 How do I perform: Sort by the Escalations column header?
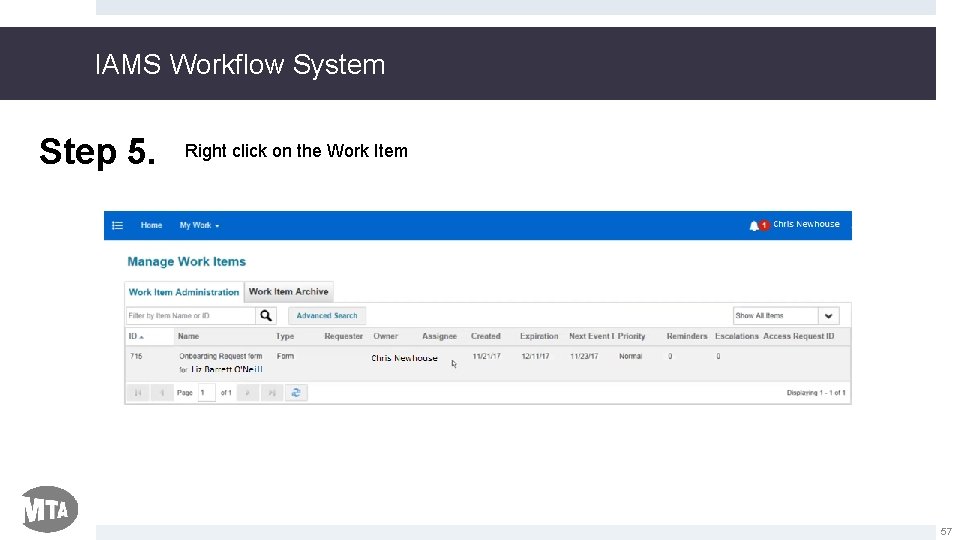pos(737,336)
